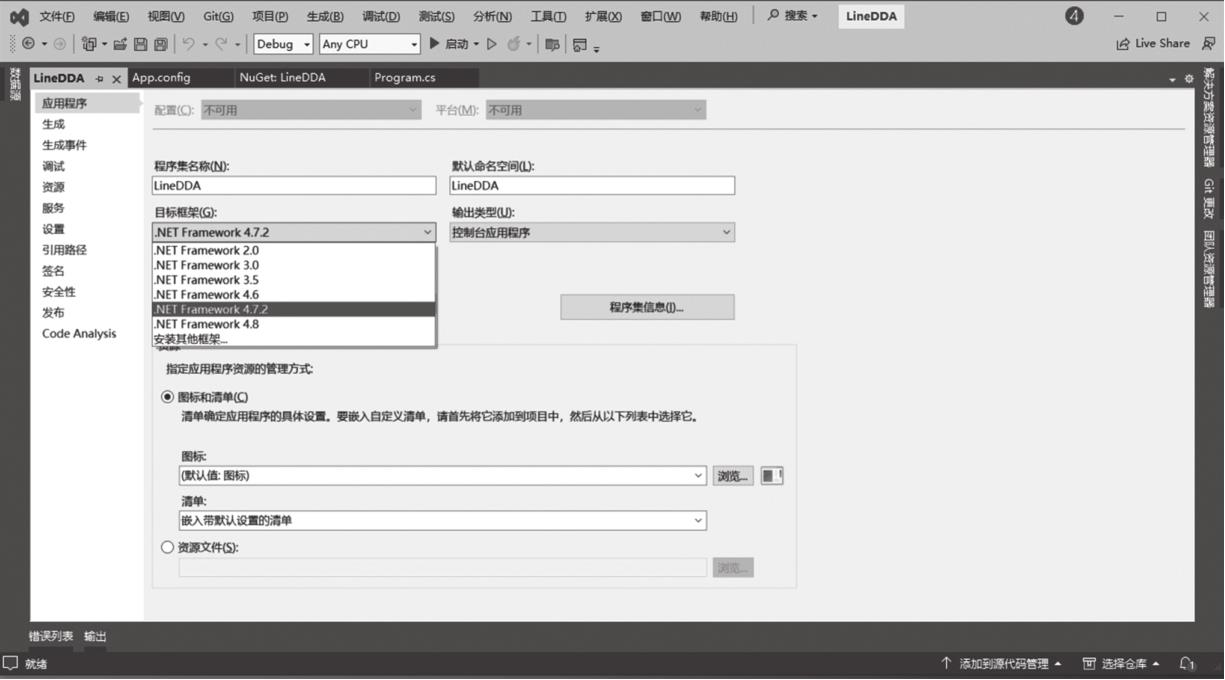This screenshot has height=680, width=1225.
Task: Open the 调试(D) menu
Action: point(381,16)
